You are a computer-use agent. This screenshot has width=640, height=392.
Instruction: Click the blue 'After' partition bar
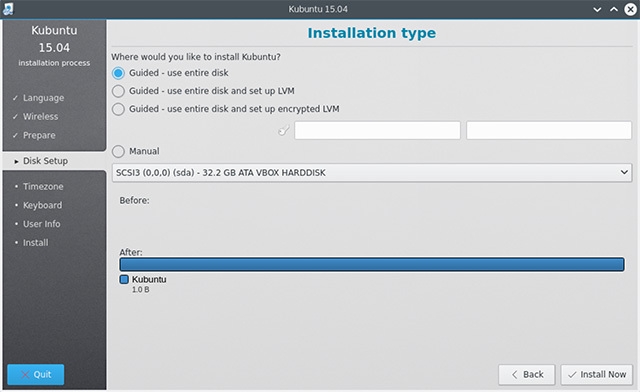[372, 264]
